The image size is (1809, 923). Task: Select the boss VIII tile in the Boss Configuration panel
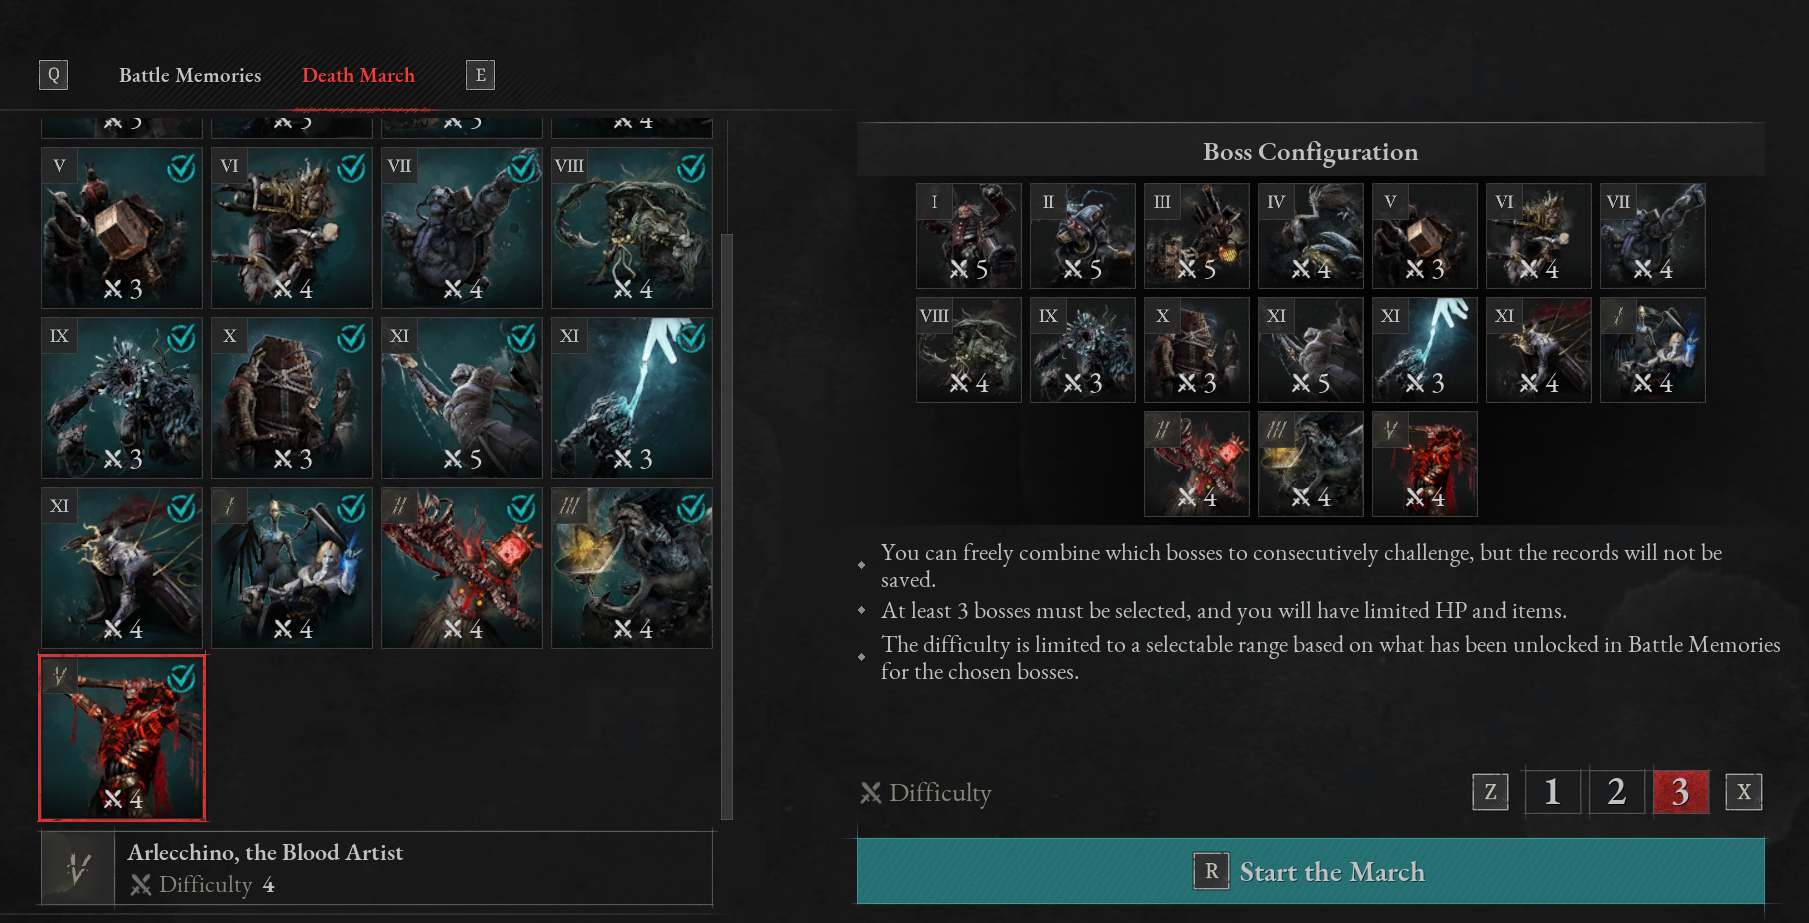(x=969, y=350)
